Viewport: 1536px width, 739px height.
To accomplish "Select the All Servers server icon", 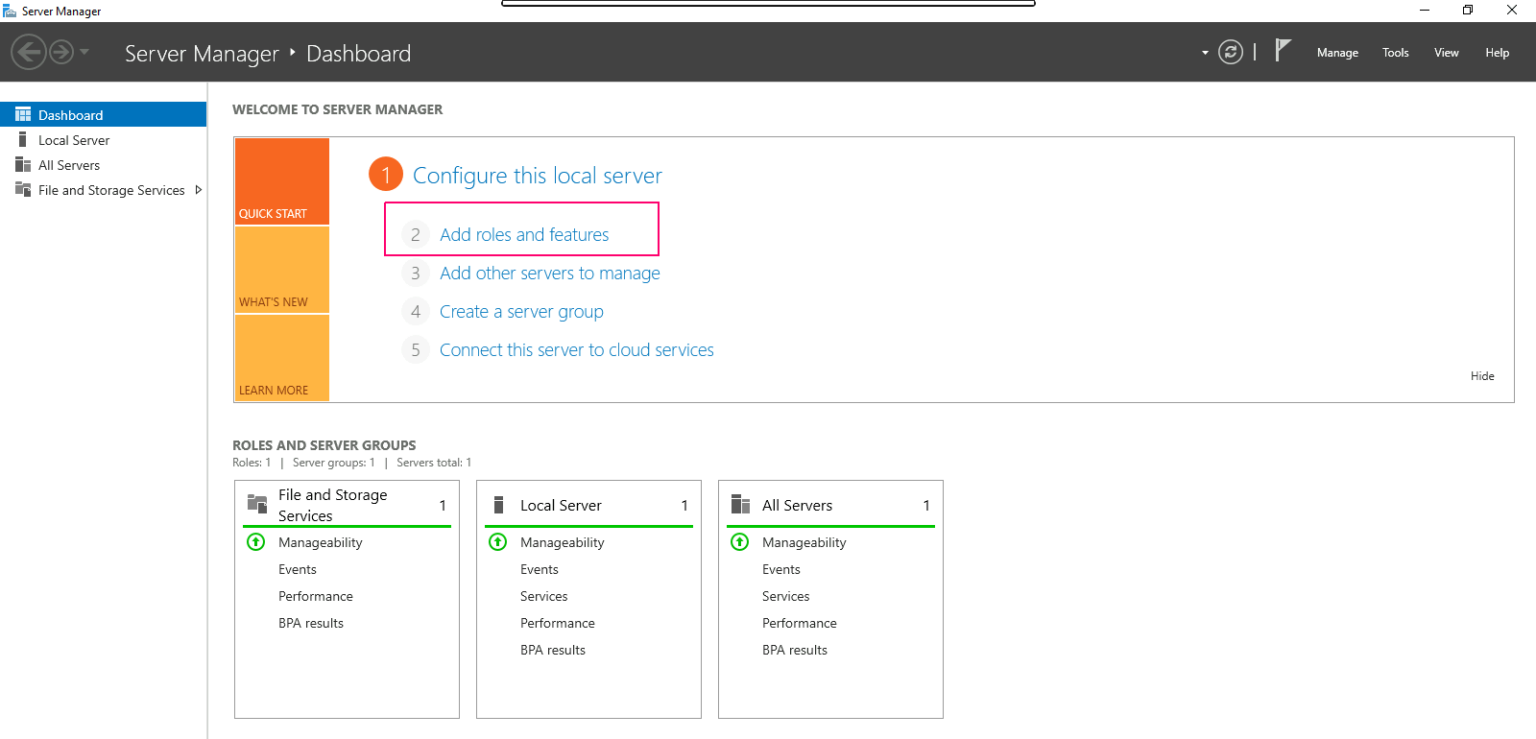I will pyautogui.click(x=24, y=164).
